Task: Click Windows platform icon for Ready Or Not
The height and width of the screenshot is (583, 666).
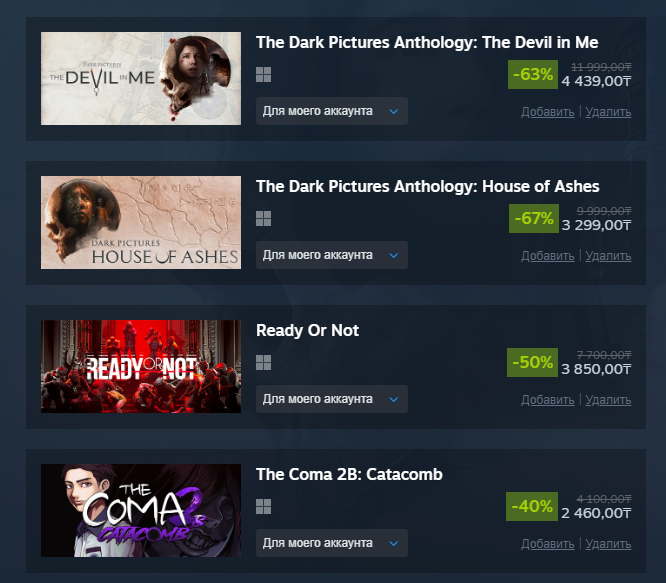Action: pos(263,363)
